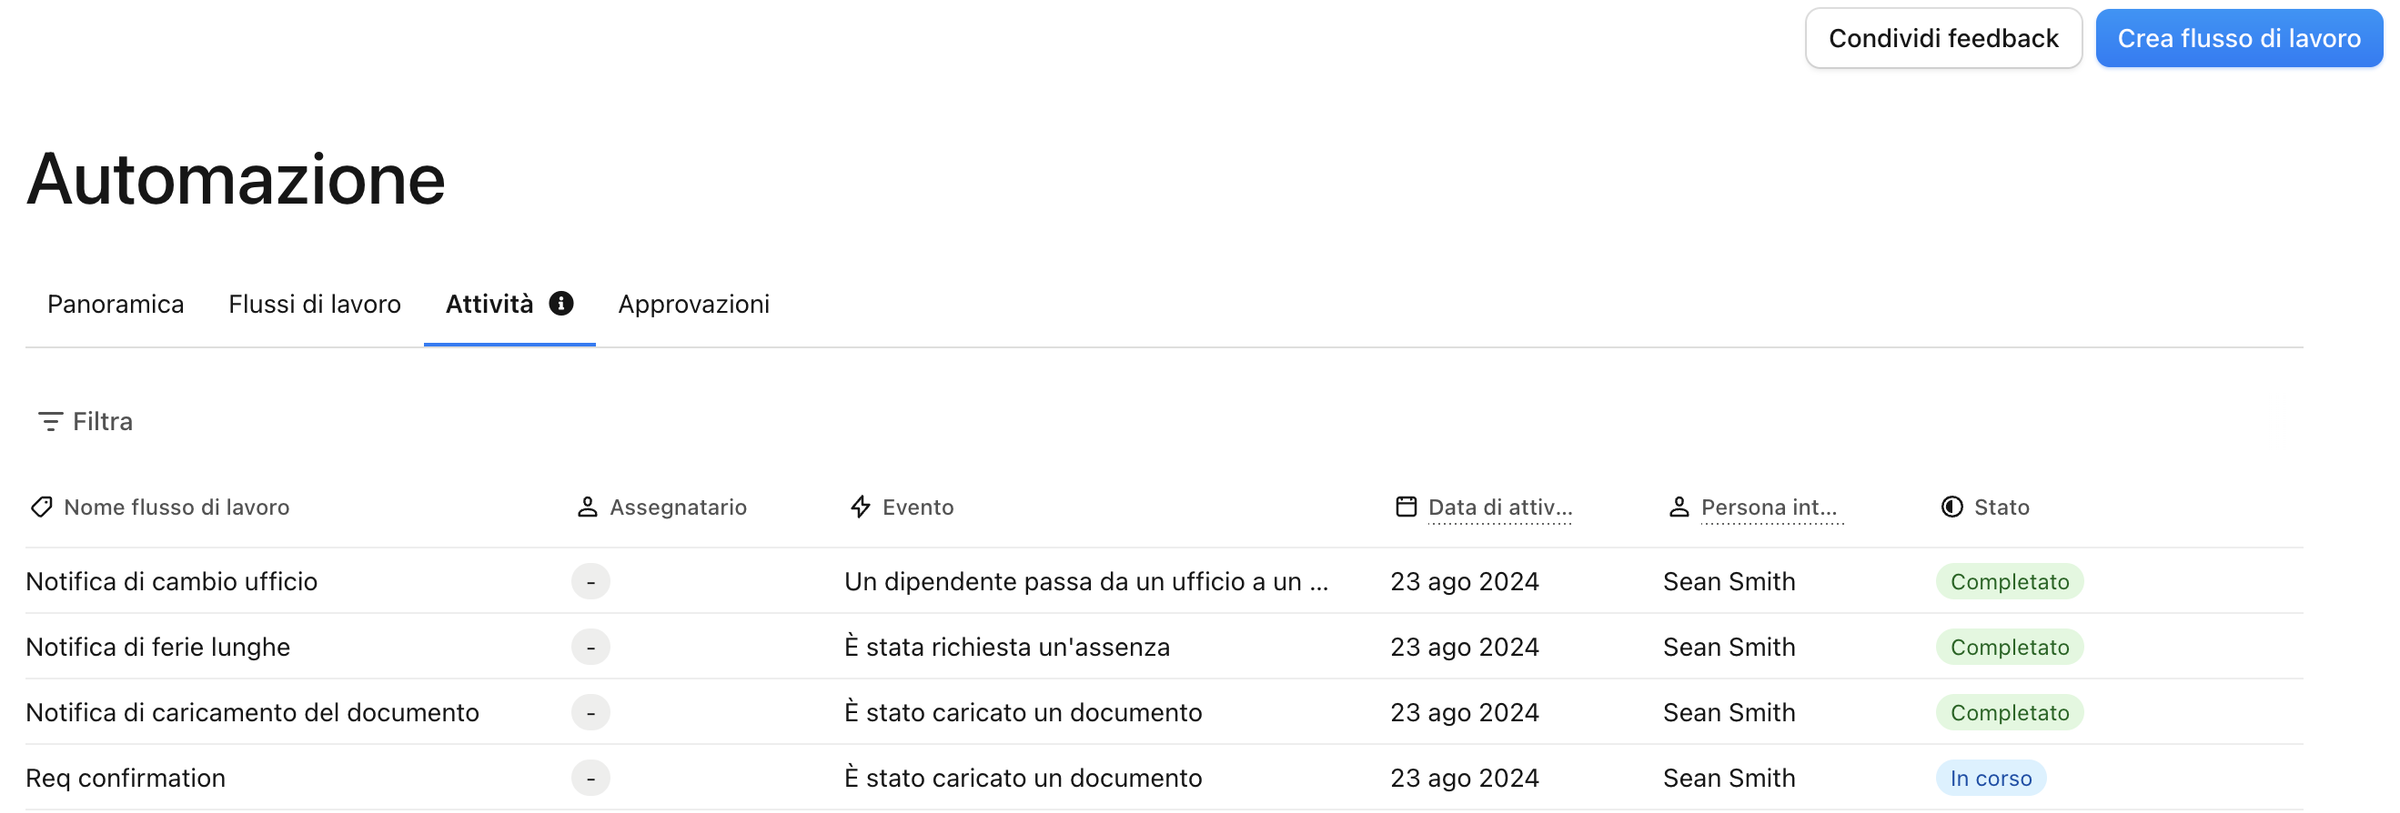Click the lightning bolt icon in Evento header
2400x813 pixels.
pyautogui.click(x=860, y=507)
